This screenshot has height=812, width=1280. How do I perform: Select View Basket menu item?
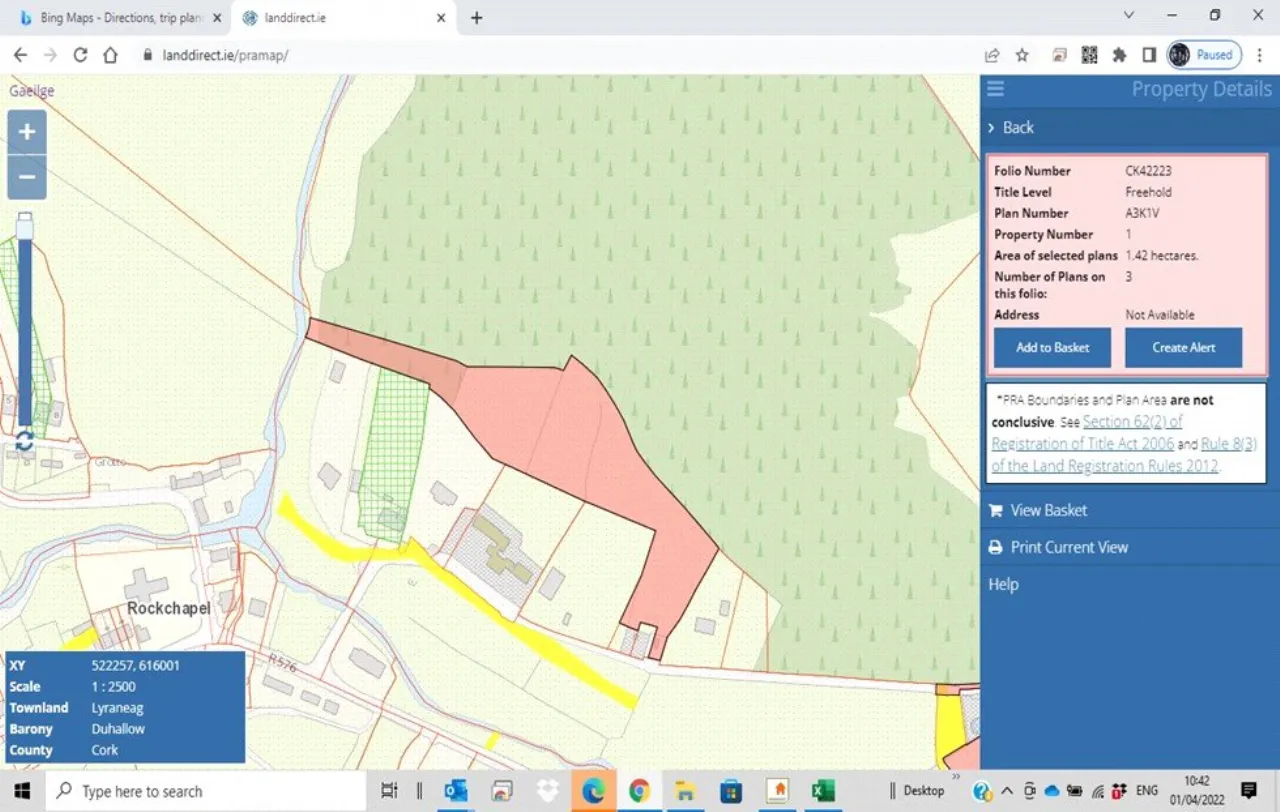point(1048,510)
